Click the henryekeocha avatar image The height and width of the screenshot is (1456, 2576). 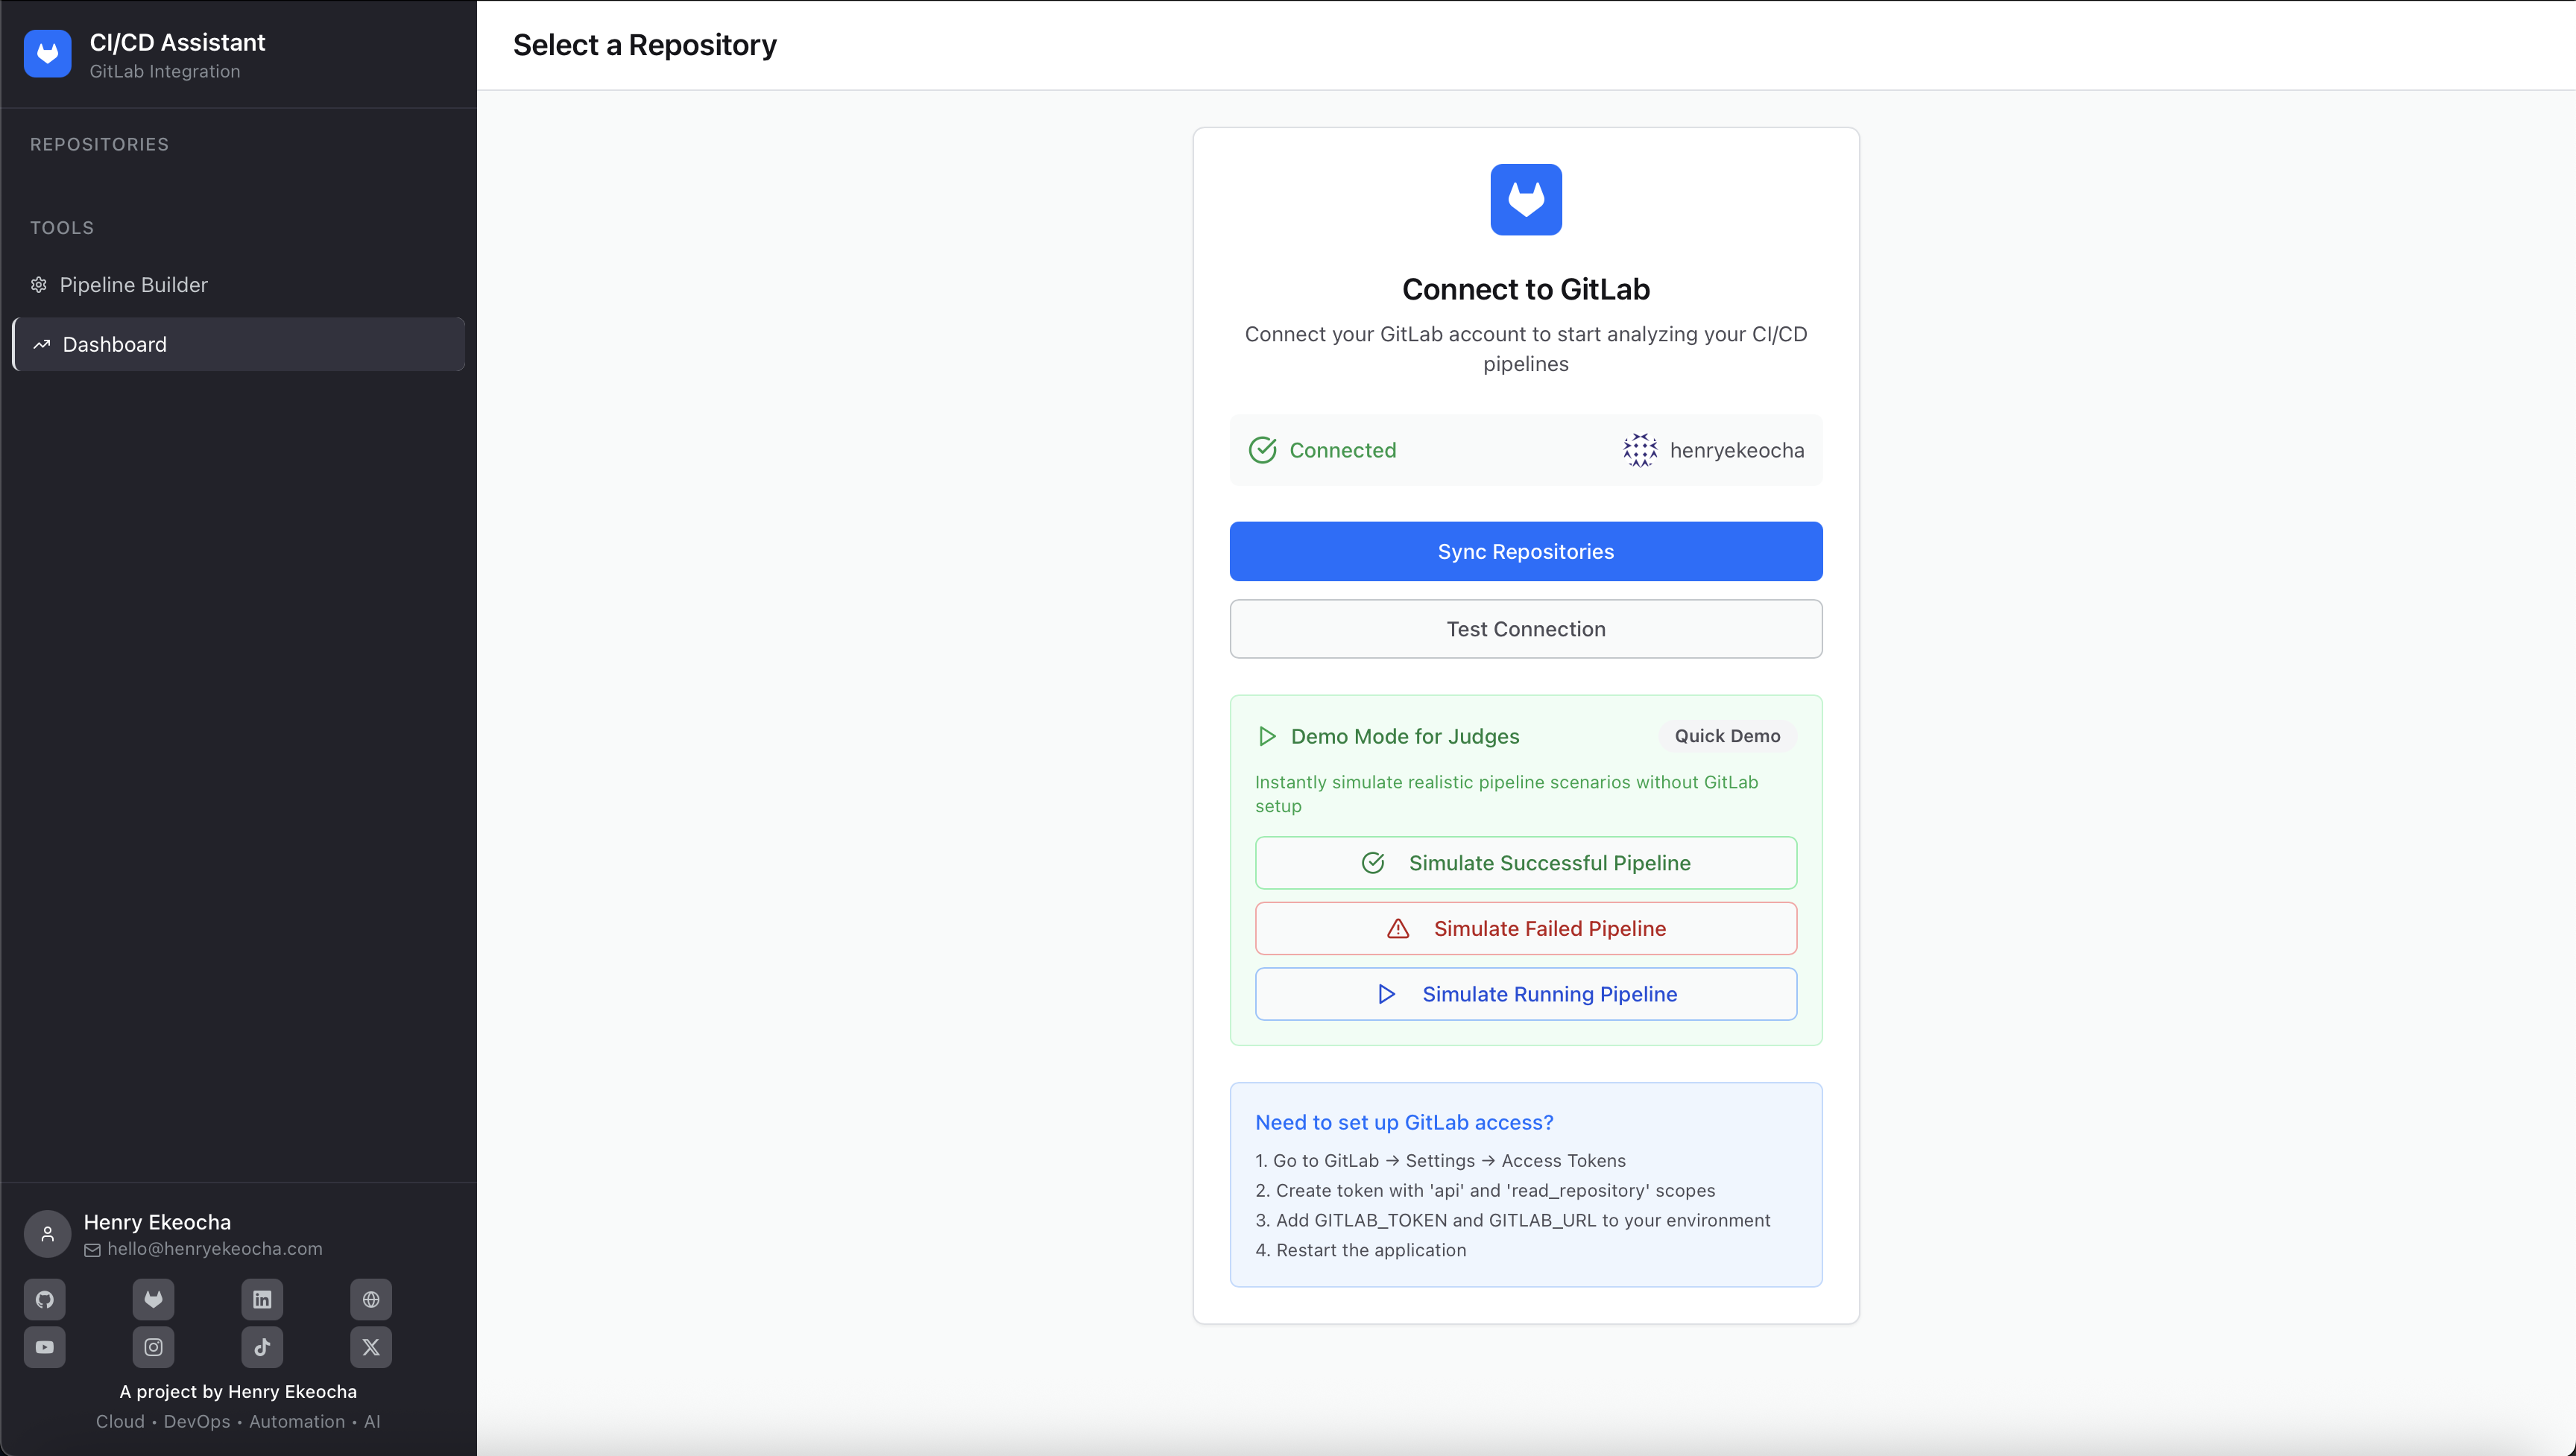click(x=1640, y=450)
